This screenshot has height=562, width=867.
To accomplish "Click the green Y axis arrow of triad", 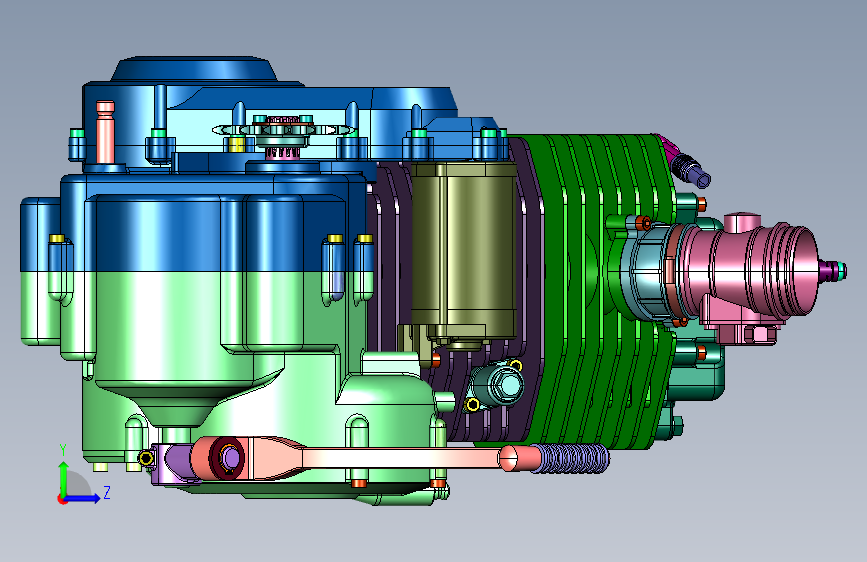I will pyautogui.click(x=64, y=477).
